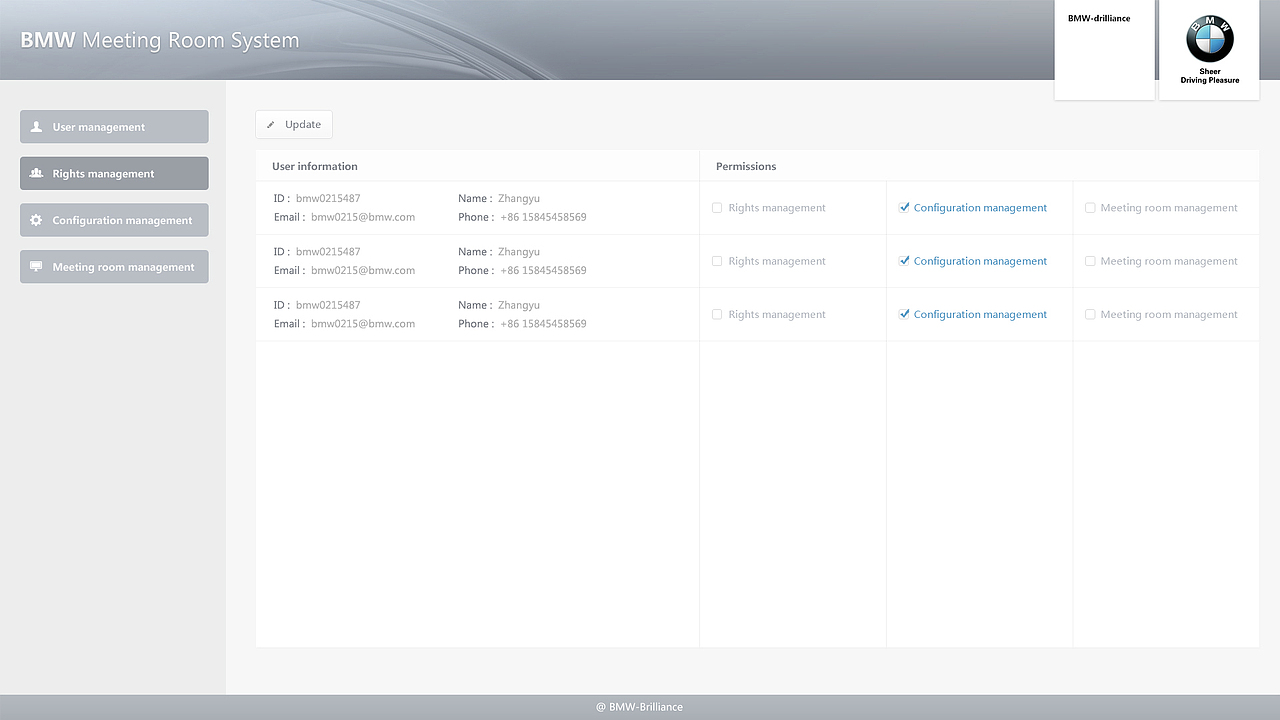Enable Rights management checkbox in second user row
The width and height of the screenshot is (1280, 720).
pyautogui.click(x=717, y=261)
